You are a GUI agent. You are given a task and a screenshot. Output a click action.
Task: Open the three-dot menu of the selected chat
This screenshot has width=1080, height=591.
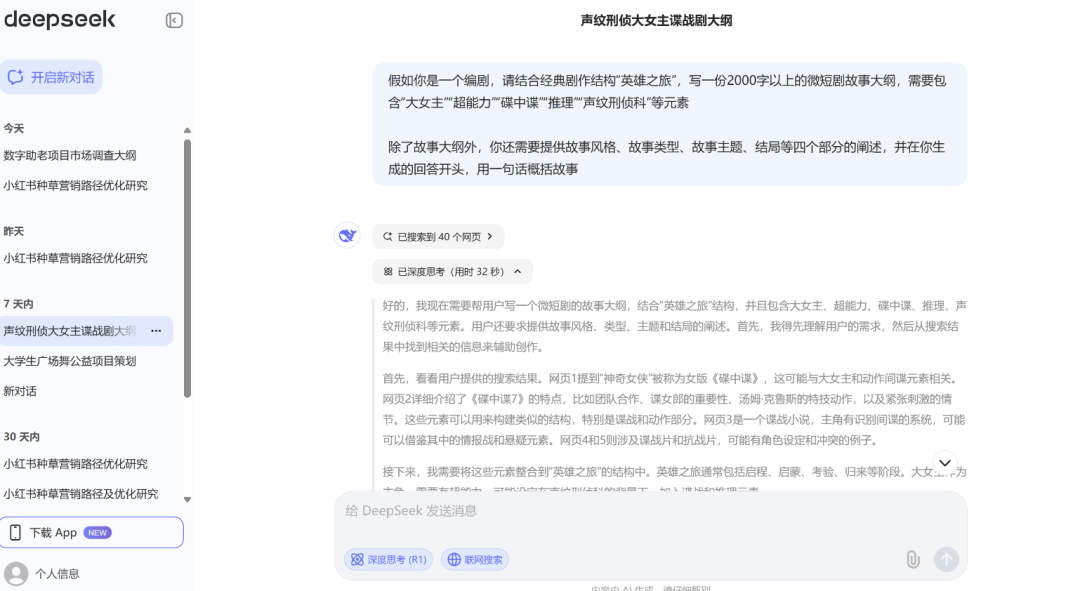click(x=156, y=331)
